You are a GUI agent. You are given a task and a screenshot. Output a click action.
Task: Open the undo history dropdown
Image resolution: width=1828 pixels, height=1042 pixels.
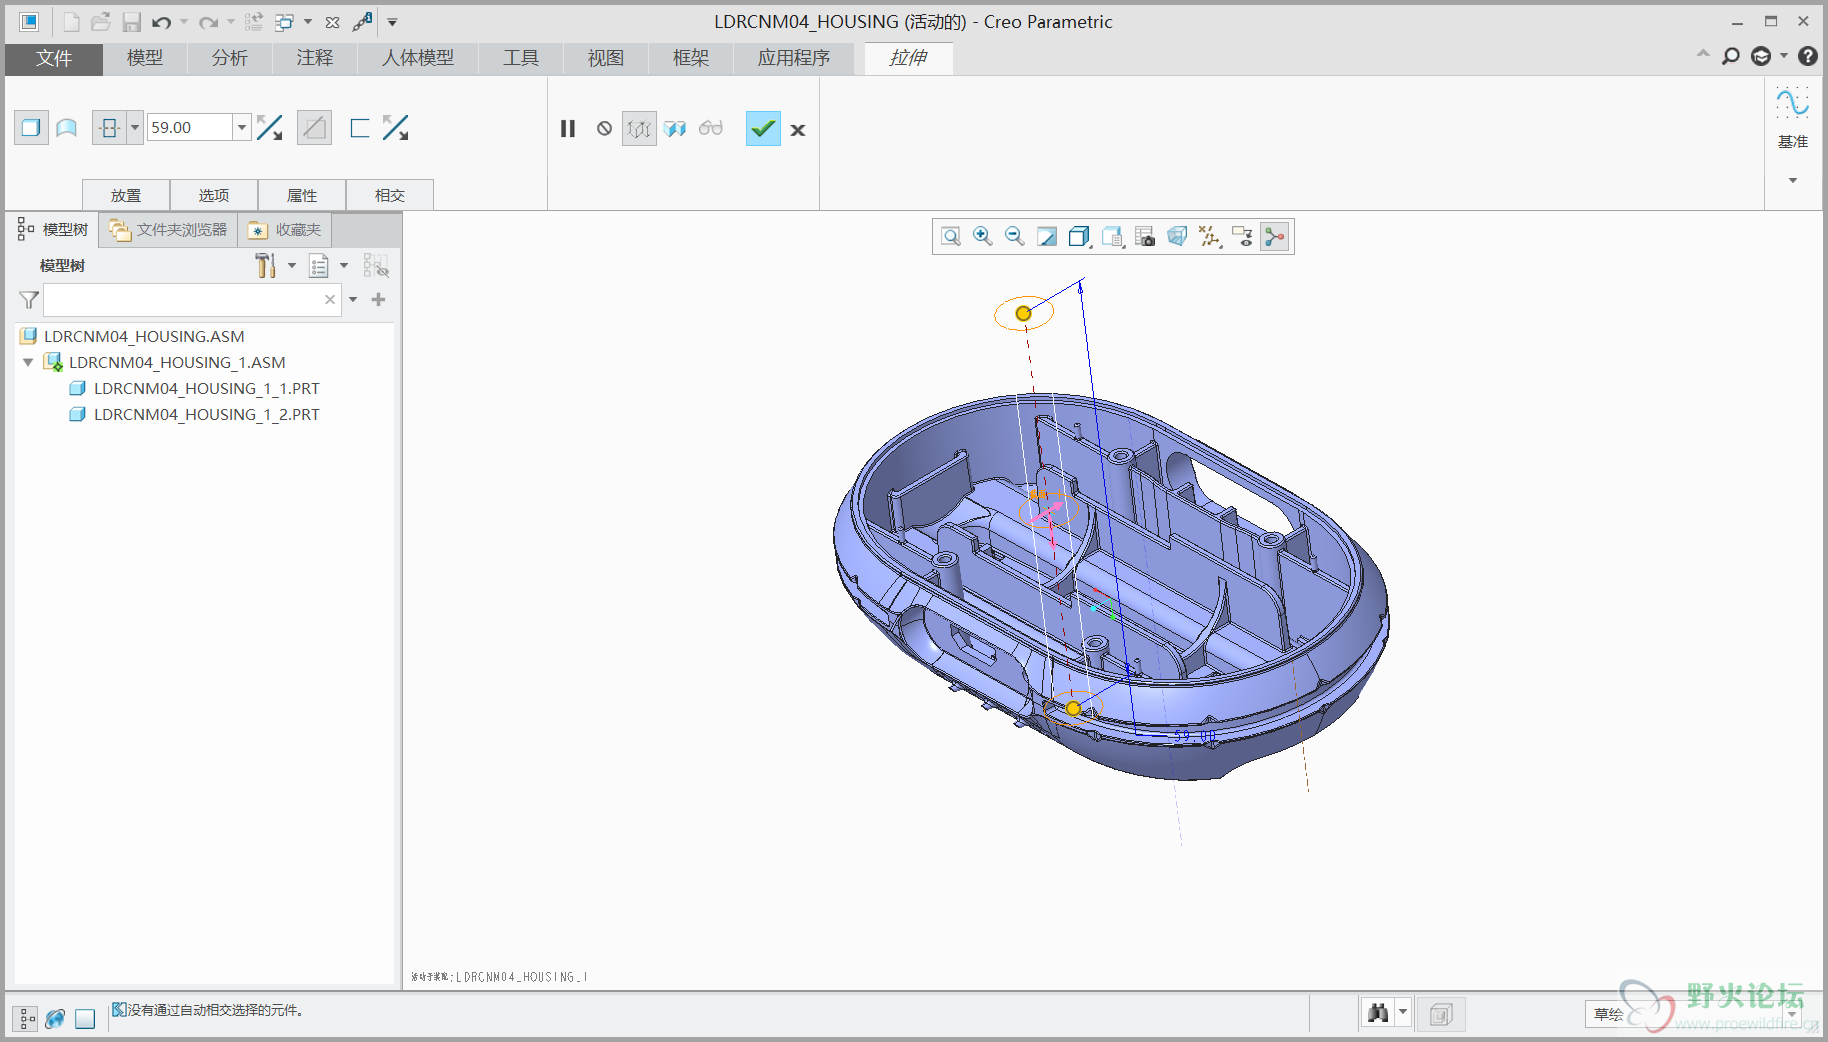(184, 22)
